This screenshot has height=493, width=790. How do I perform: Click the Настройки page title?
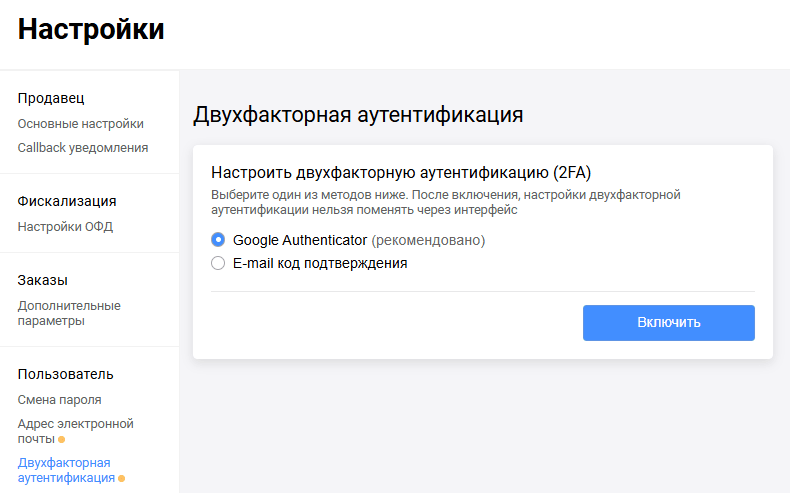tap(91, 30)
